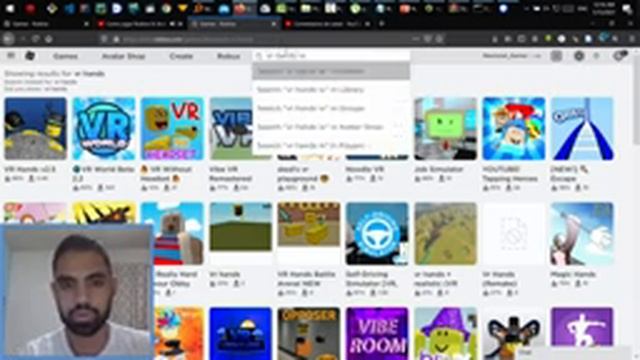Open the Noodle VR game title
This screenshot has height=360, width=640.
364,169
